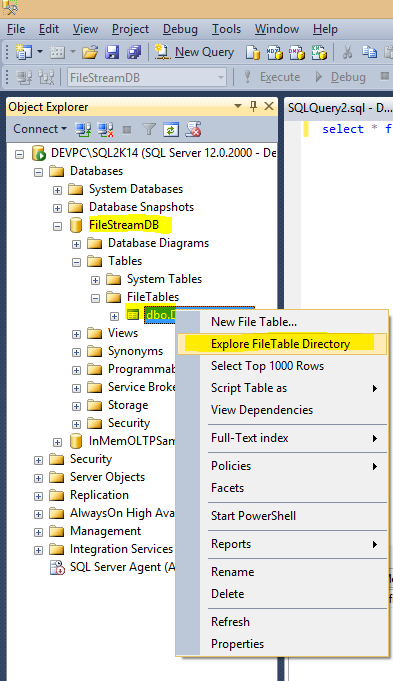Open the Help menu
Image resolution: width=393 pixels, height=681 pixels.
[x=325, y=30]
